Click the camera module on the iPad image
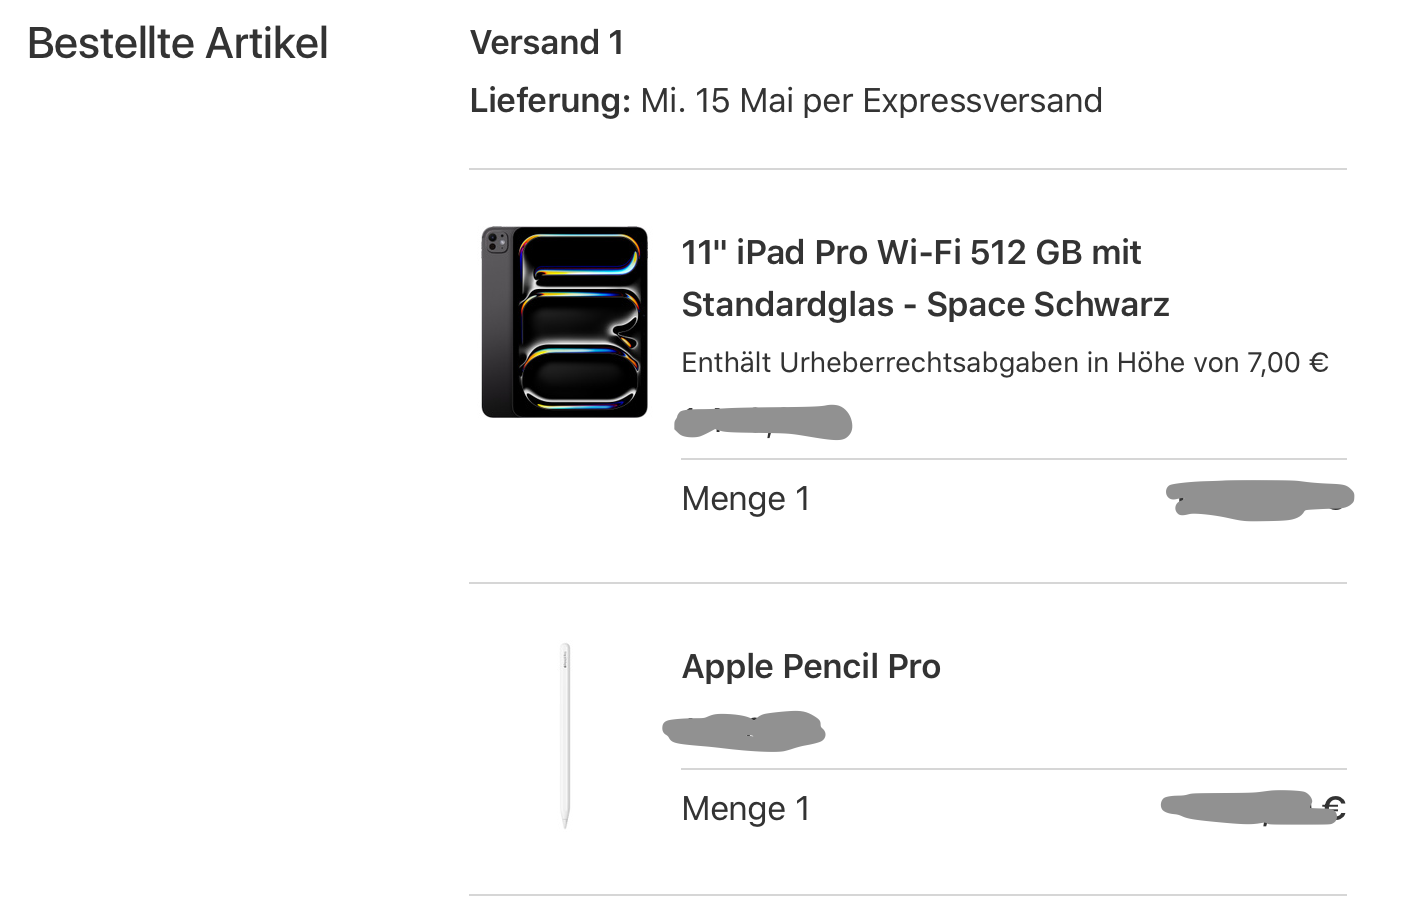This screenshot has width=1408, height=920. point(496,242)
